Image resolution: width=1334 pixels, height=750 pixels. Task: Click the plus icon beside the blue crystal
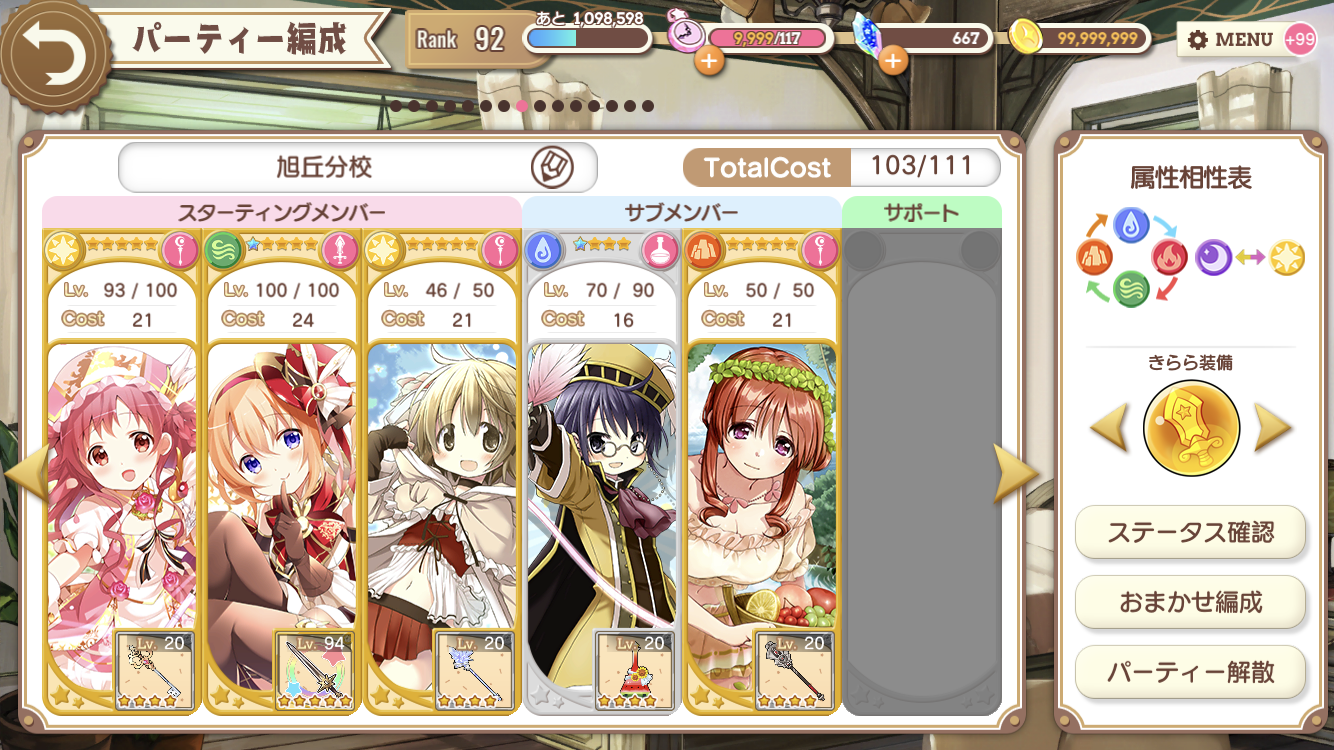(893, 61)
